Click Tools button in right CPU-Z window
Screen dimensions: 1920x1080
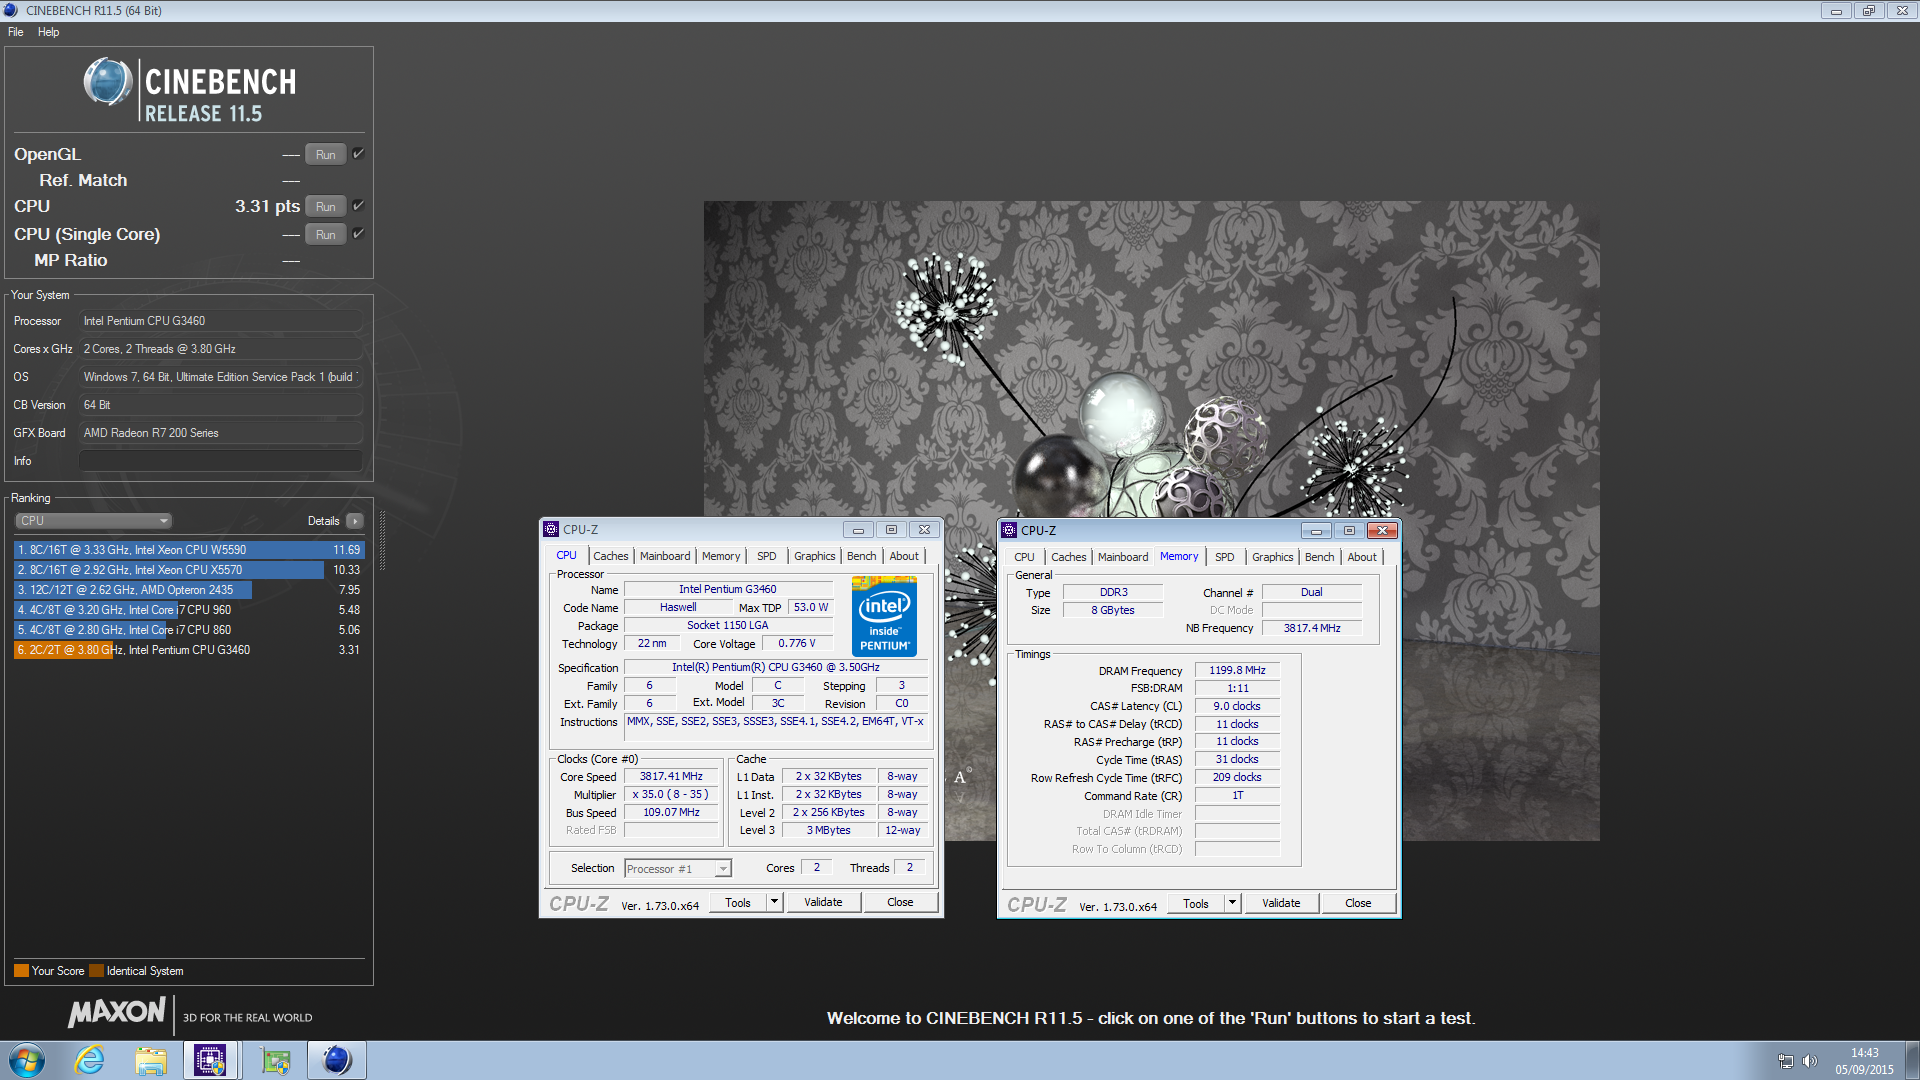[x=1196, y=903]
